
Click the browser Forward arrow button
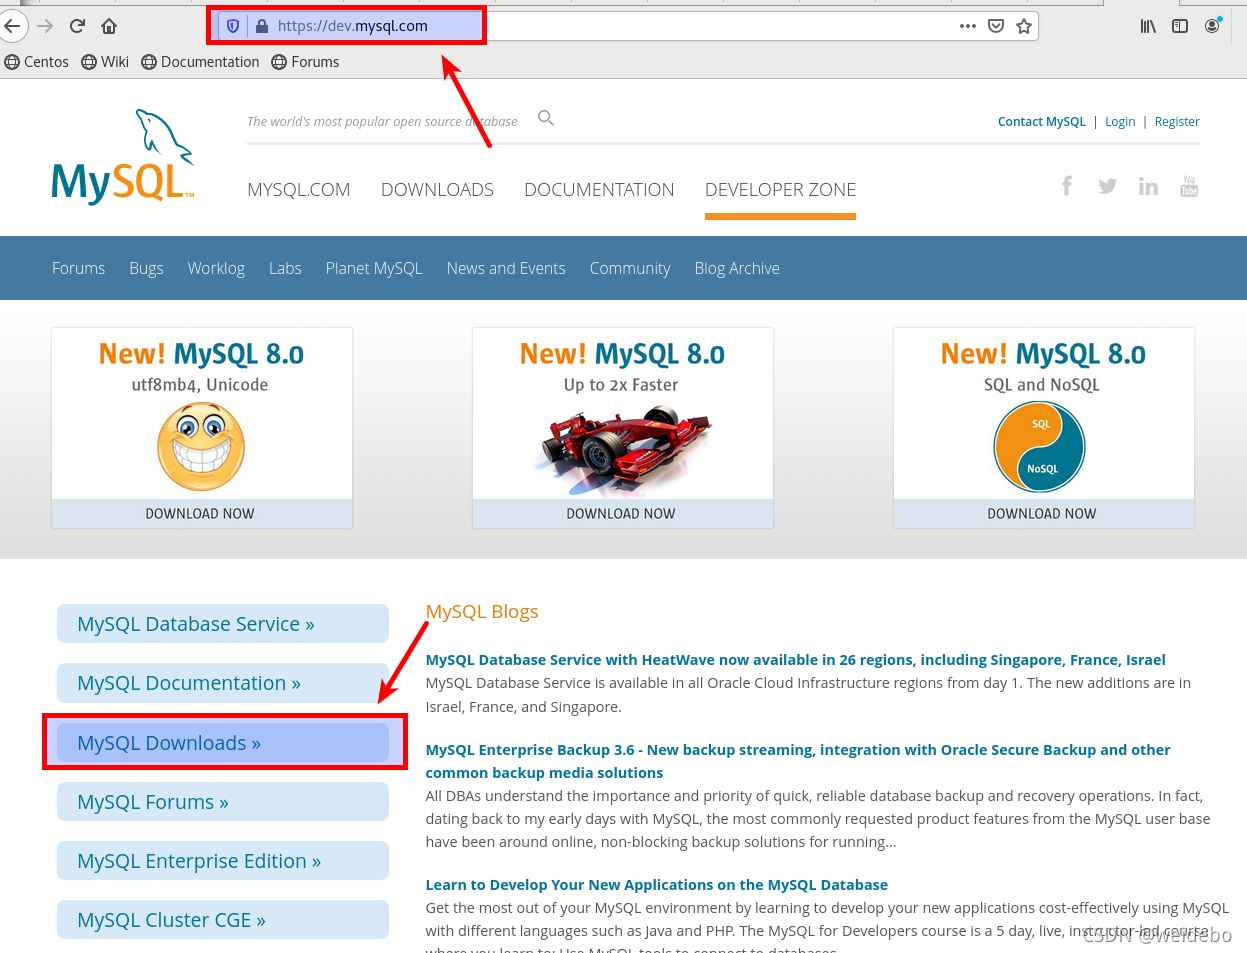(x=45, y=26)
